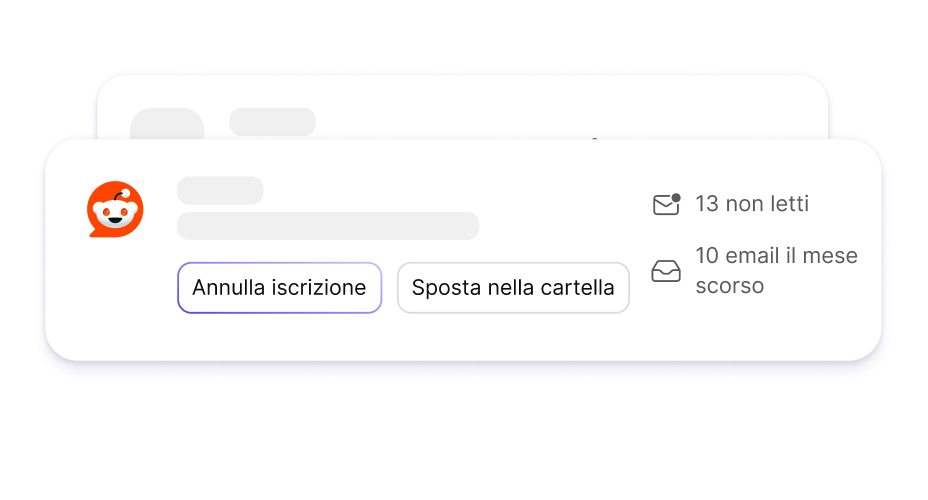Viewport: 928px width, 500px height.
Task: Click the word "scorso"
Action: [x=729, y=286]
